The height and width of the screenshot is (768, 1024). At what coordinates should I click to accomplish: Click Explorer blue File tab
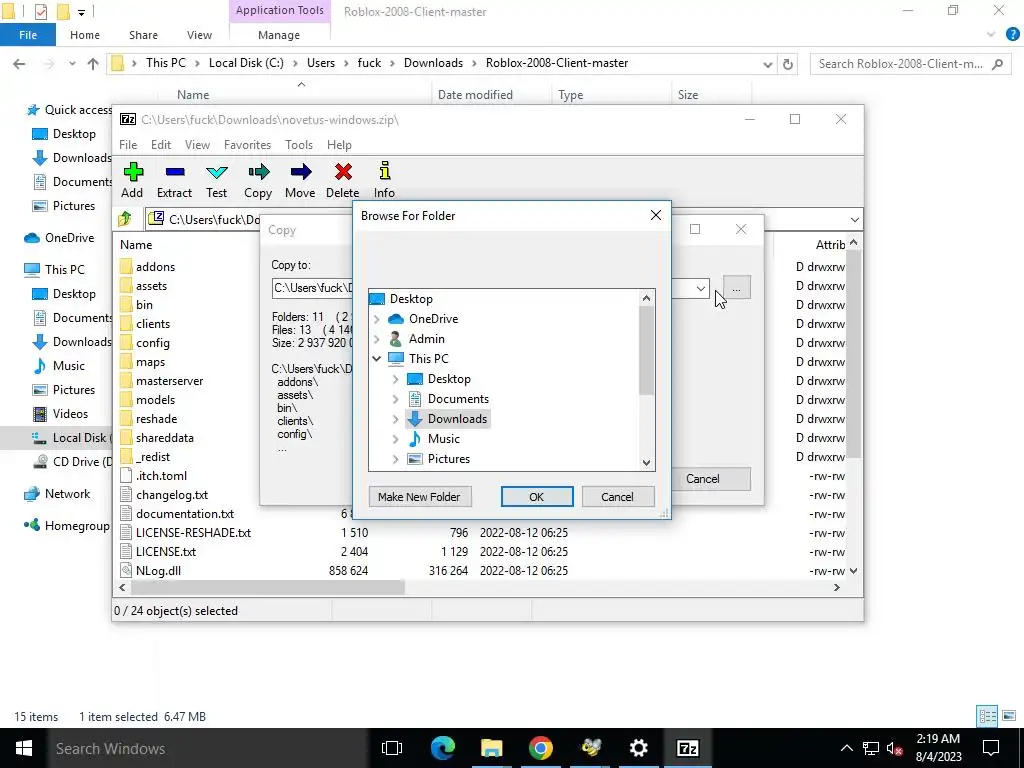pyautogui.click(x=28, y=35)
